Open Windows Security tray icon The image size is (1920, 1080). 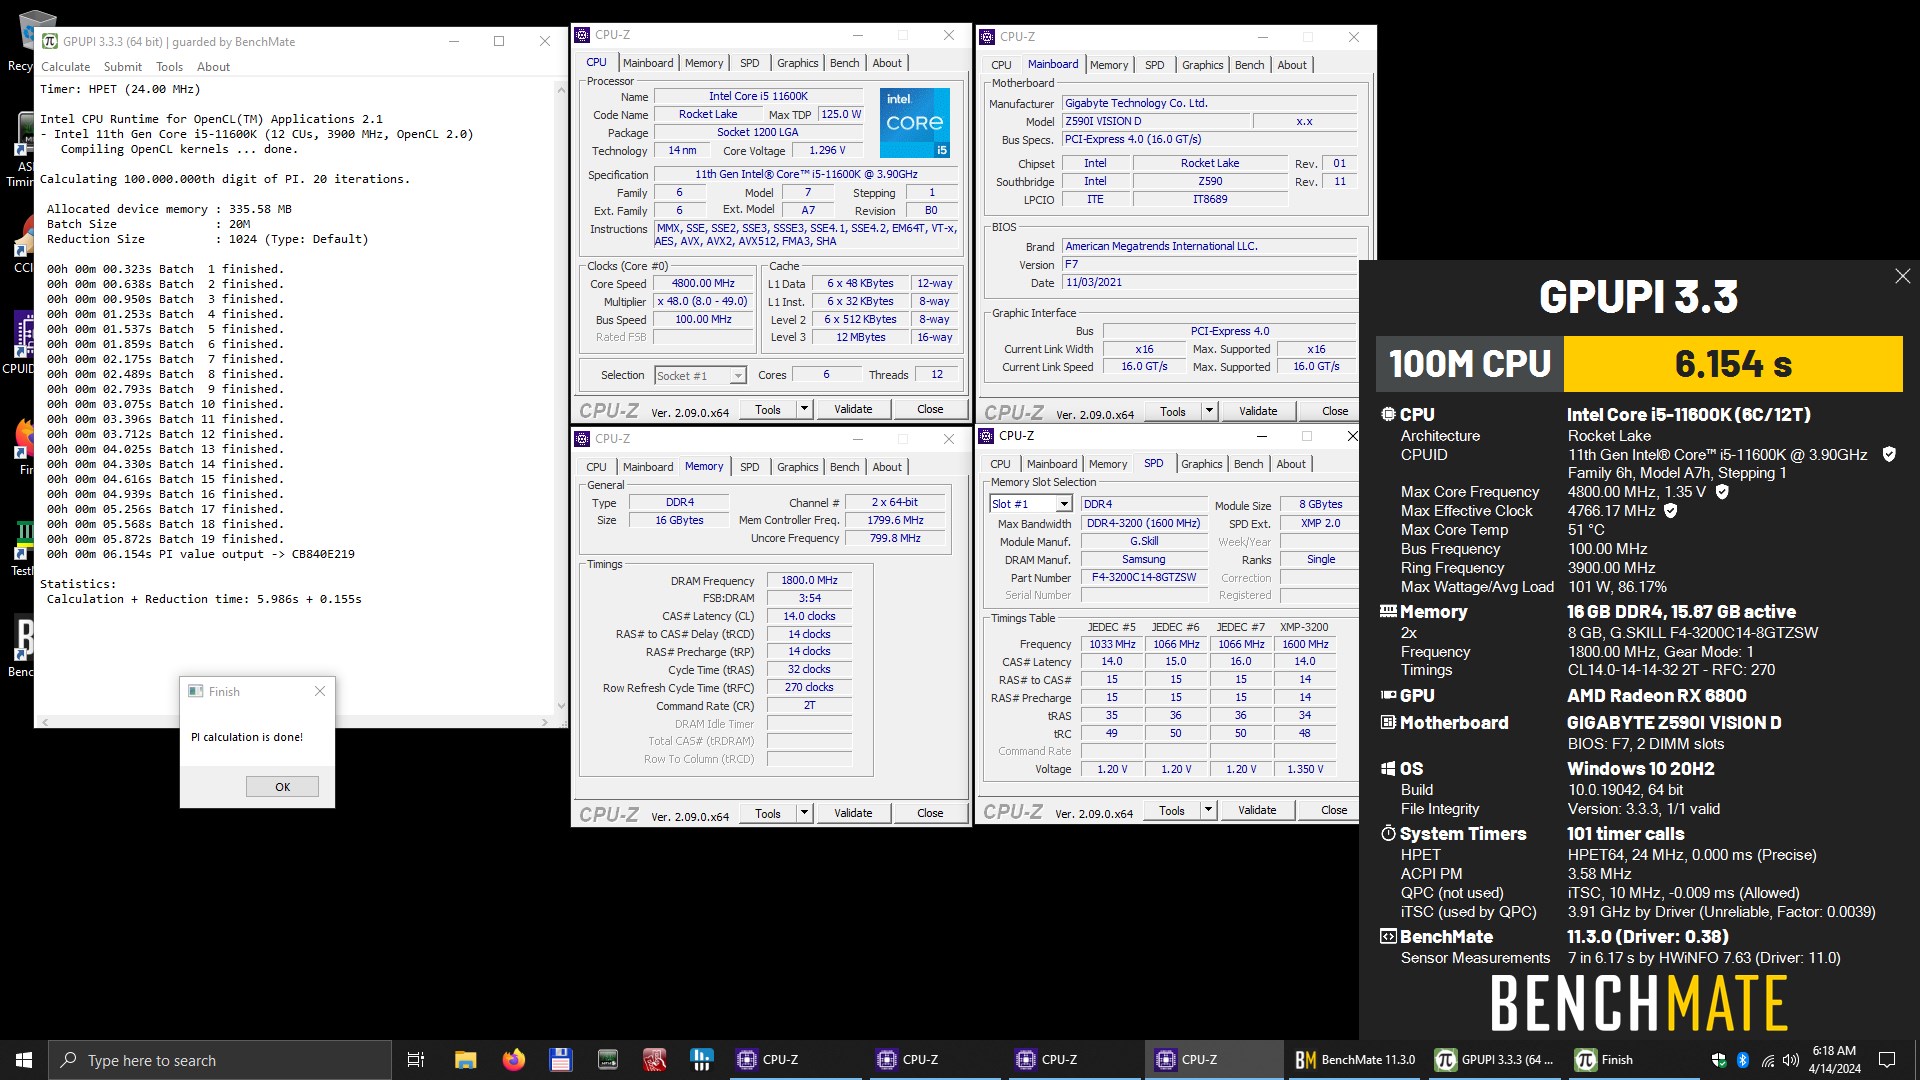pos(1719,1060)
